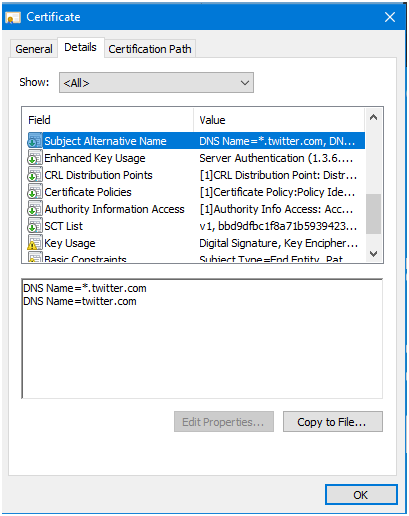Viewport: 409px width, 516px height.
Task: Click the Subject Alternative Name extension icon
Action: (x=35, y=140)
